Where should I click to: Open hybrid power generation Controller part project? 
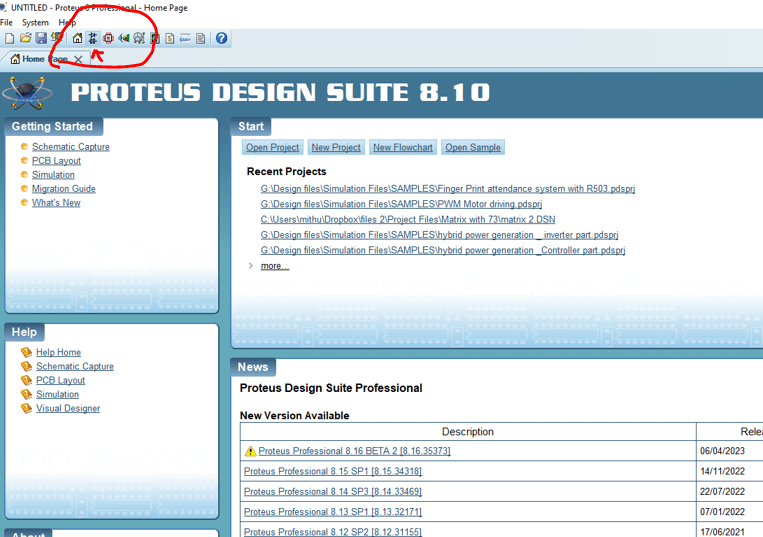pyautogui.click(x=443, y=250)
